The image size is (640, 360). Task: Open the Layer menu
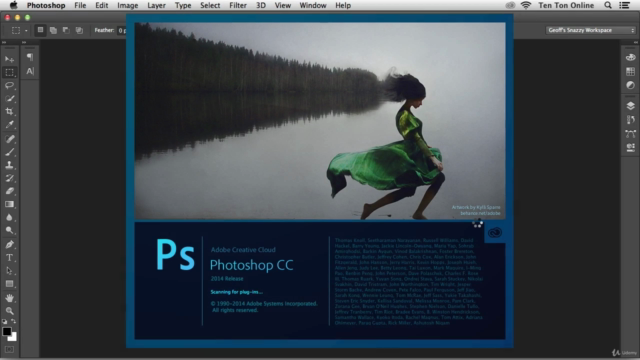(x=156, y=5)
